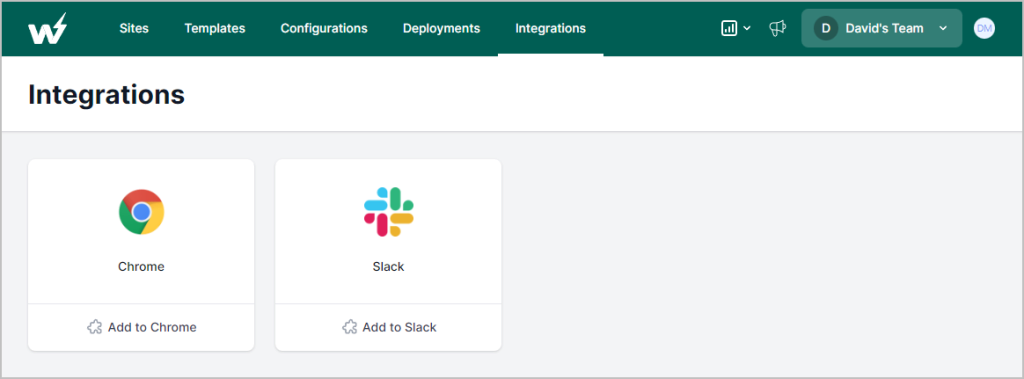
Task: Click Add to Slack button
Action: click(389, 327)
